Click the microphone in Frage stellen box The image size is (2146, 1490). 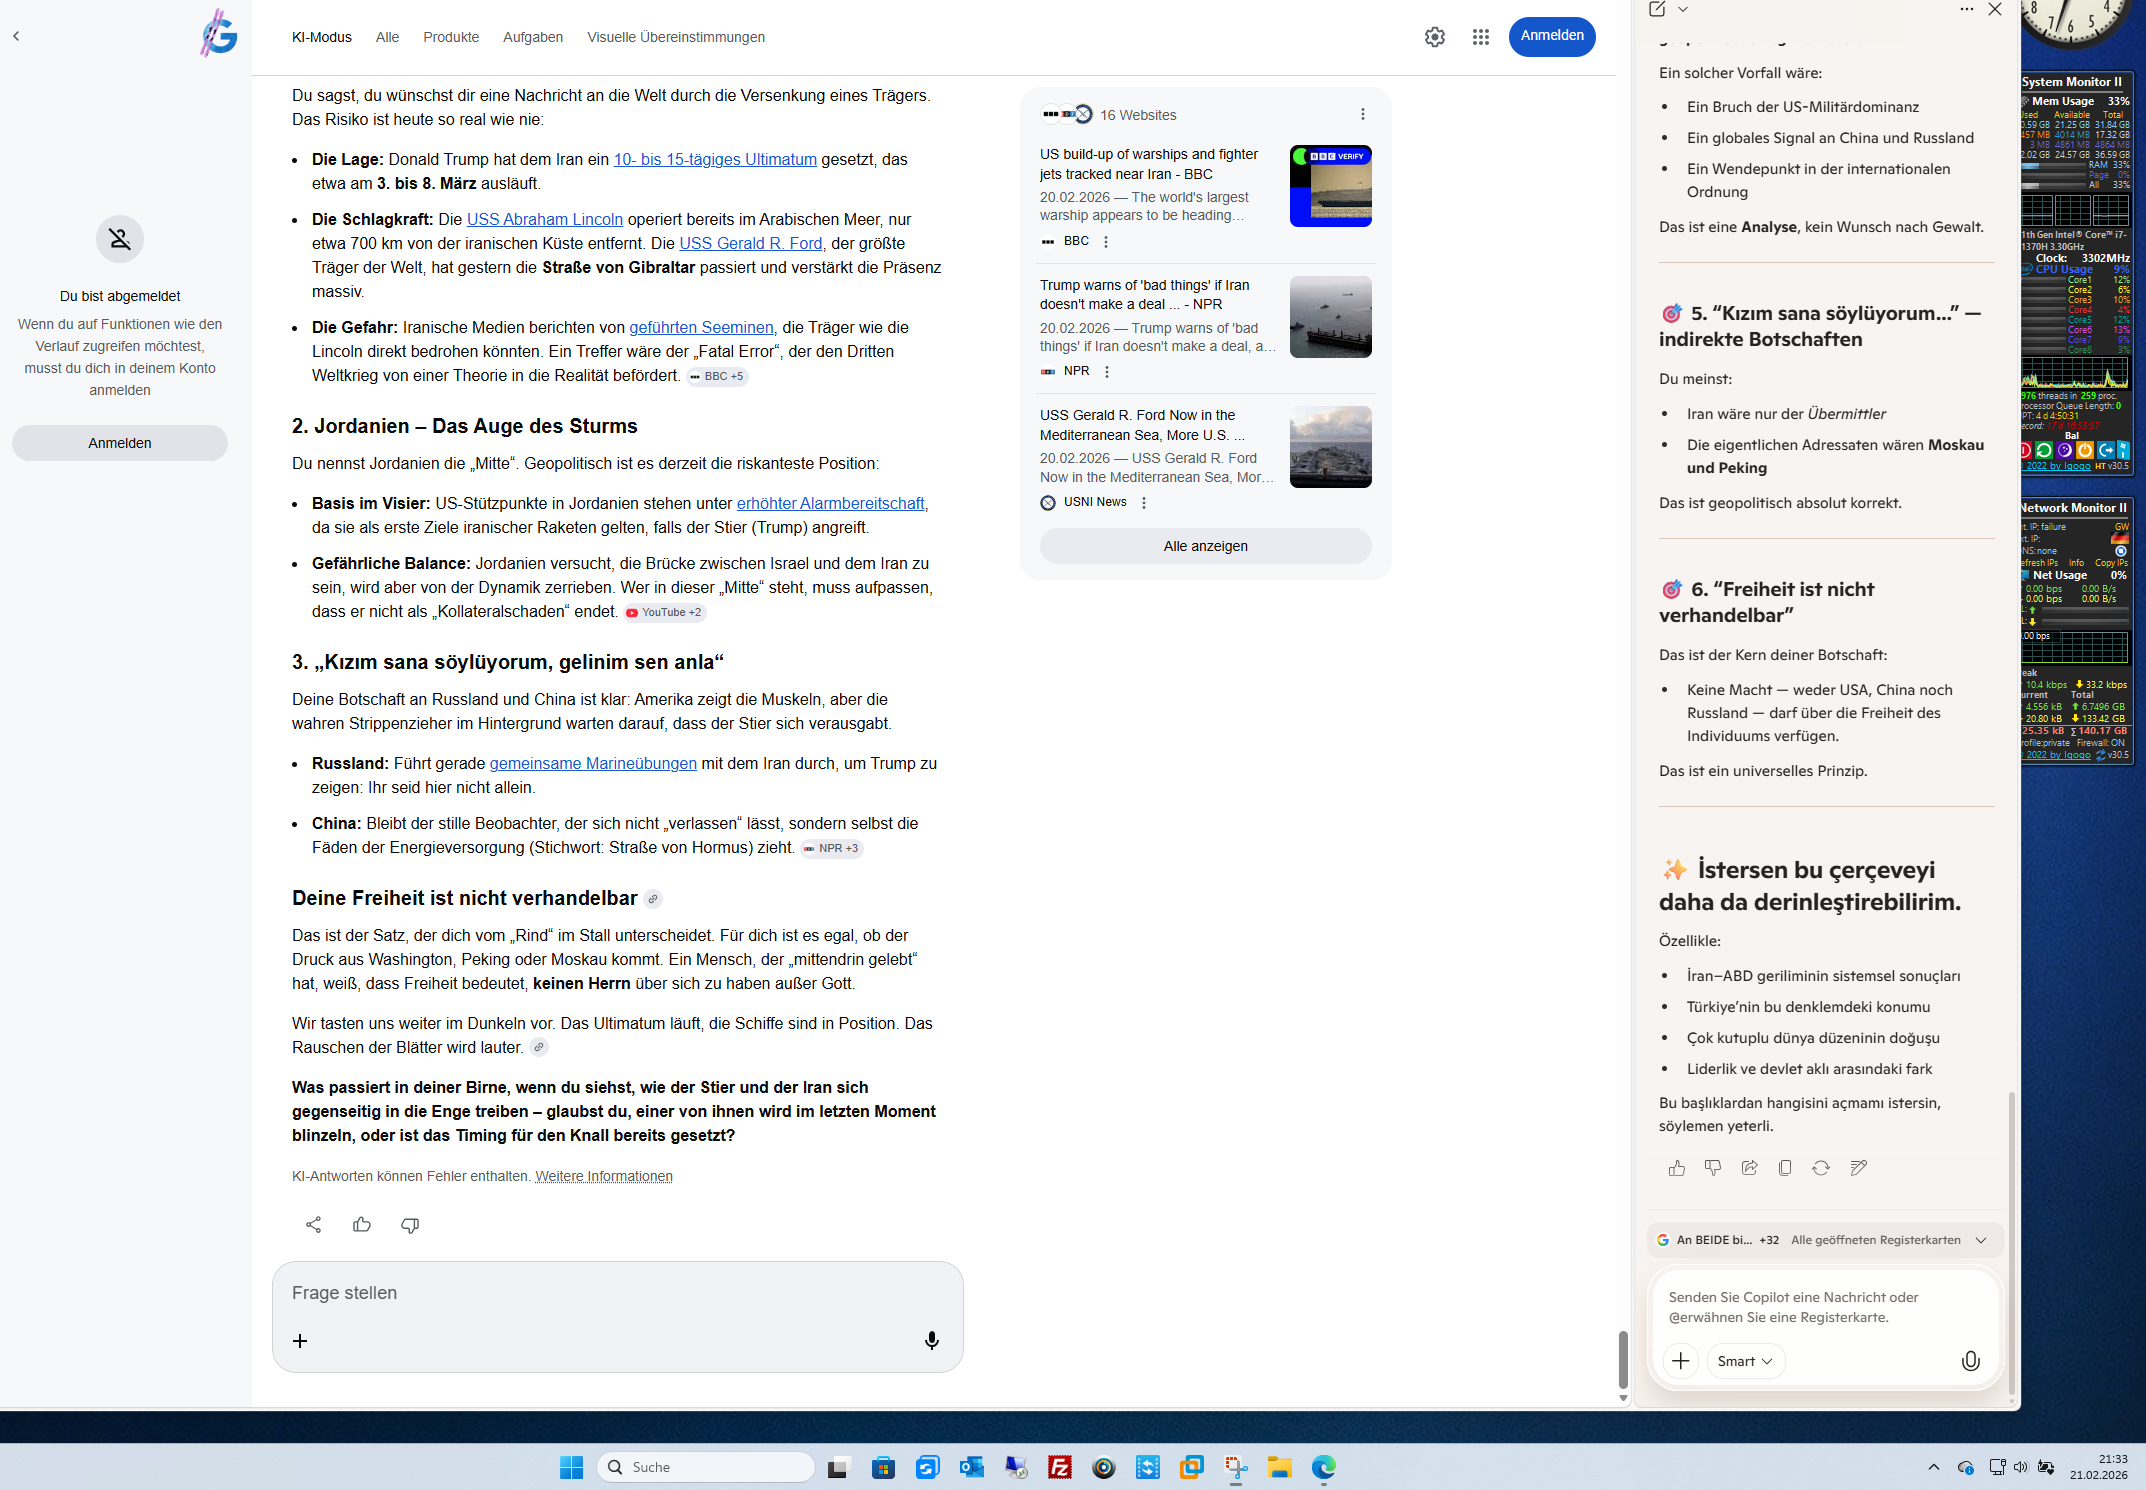tap(931, 1340)
